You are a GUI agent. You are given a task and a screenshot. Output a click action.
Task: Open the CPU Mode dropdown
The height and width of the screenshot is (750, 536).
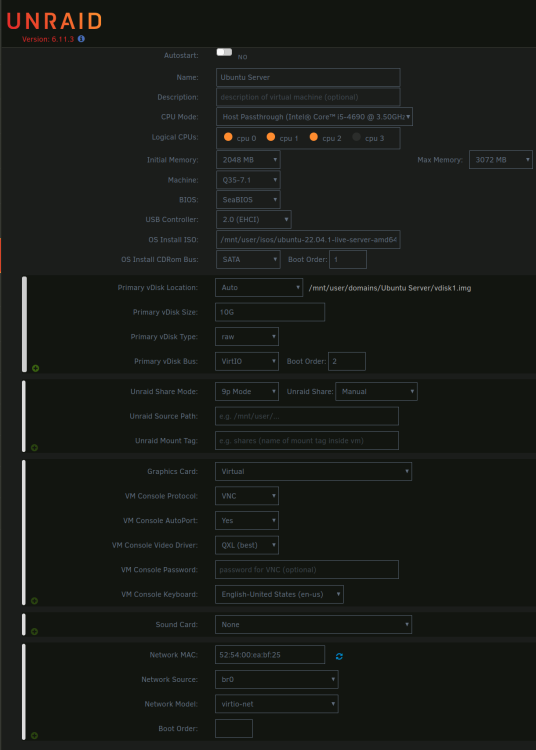[x=314, y=117]
